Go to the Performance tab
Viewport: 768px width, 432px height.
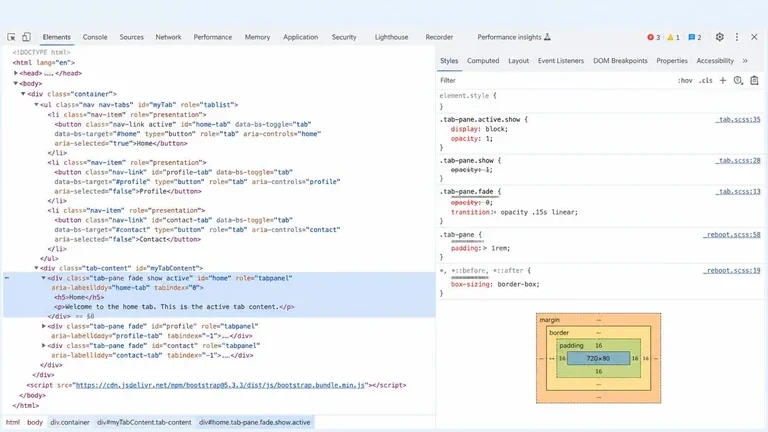coord(213,37)
